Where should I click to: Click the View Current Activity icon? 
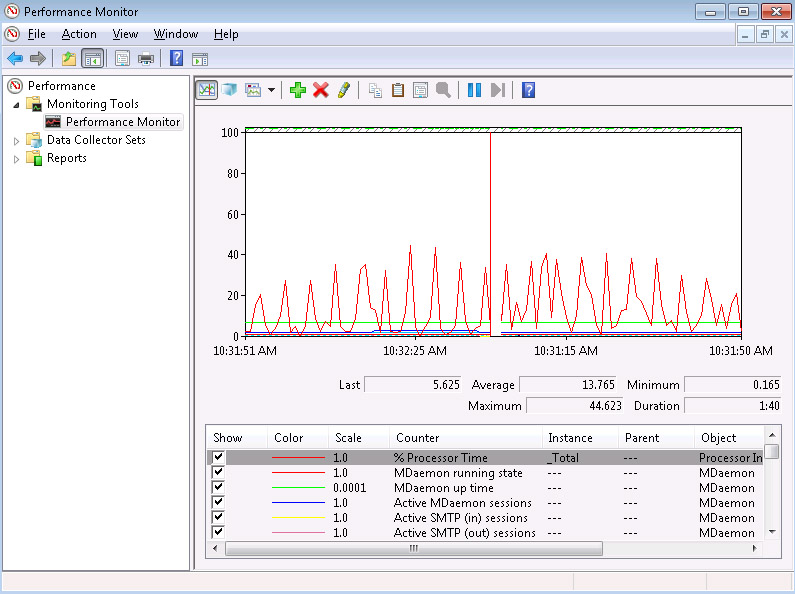207,90
